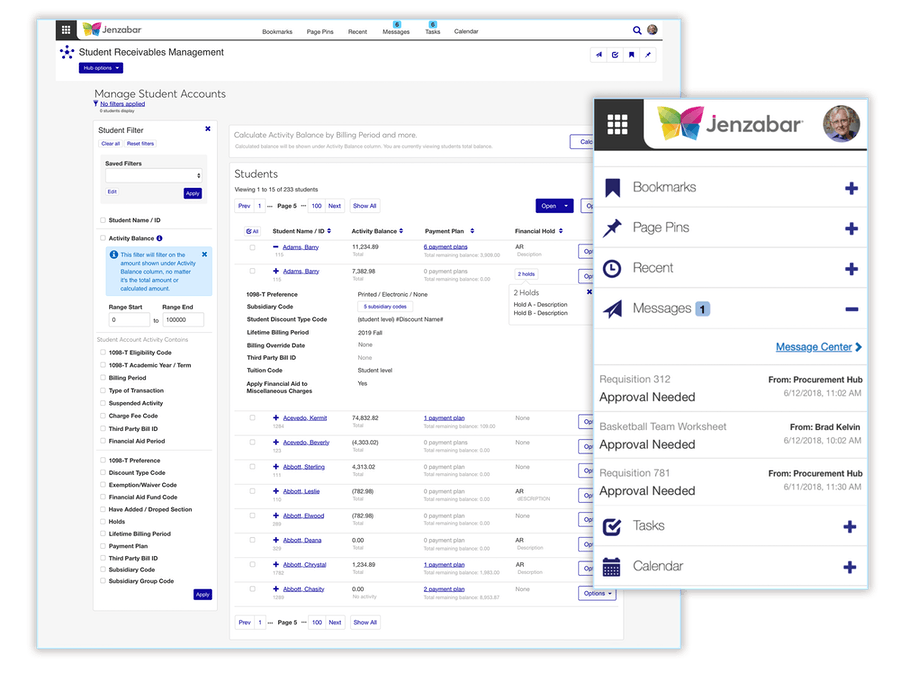900x673 pixels.
Task: Open the Message Center link
Action: pyautogui.click(x=818, y=347)
